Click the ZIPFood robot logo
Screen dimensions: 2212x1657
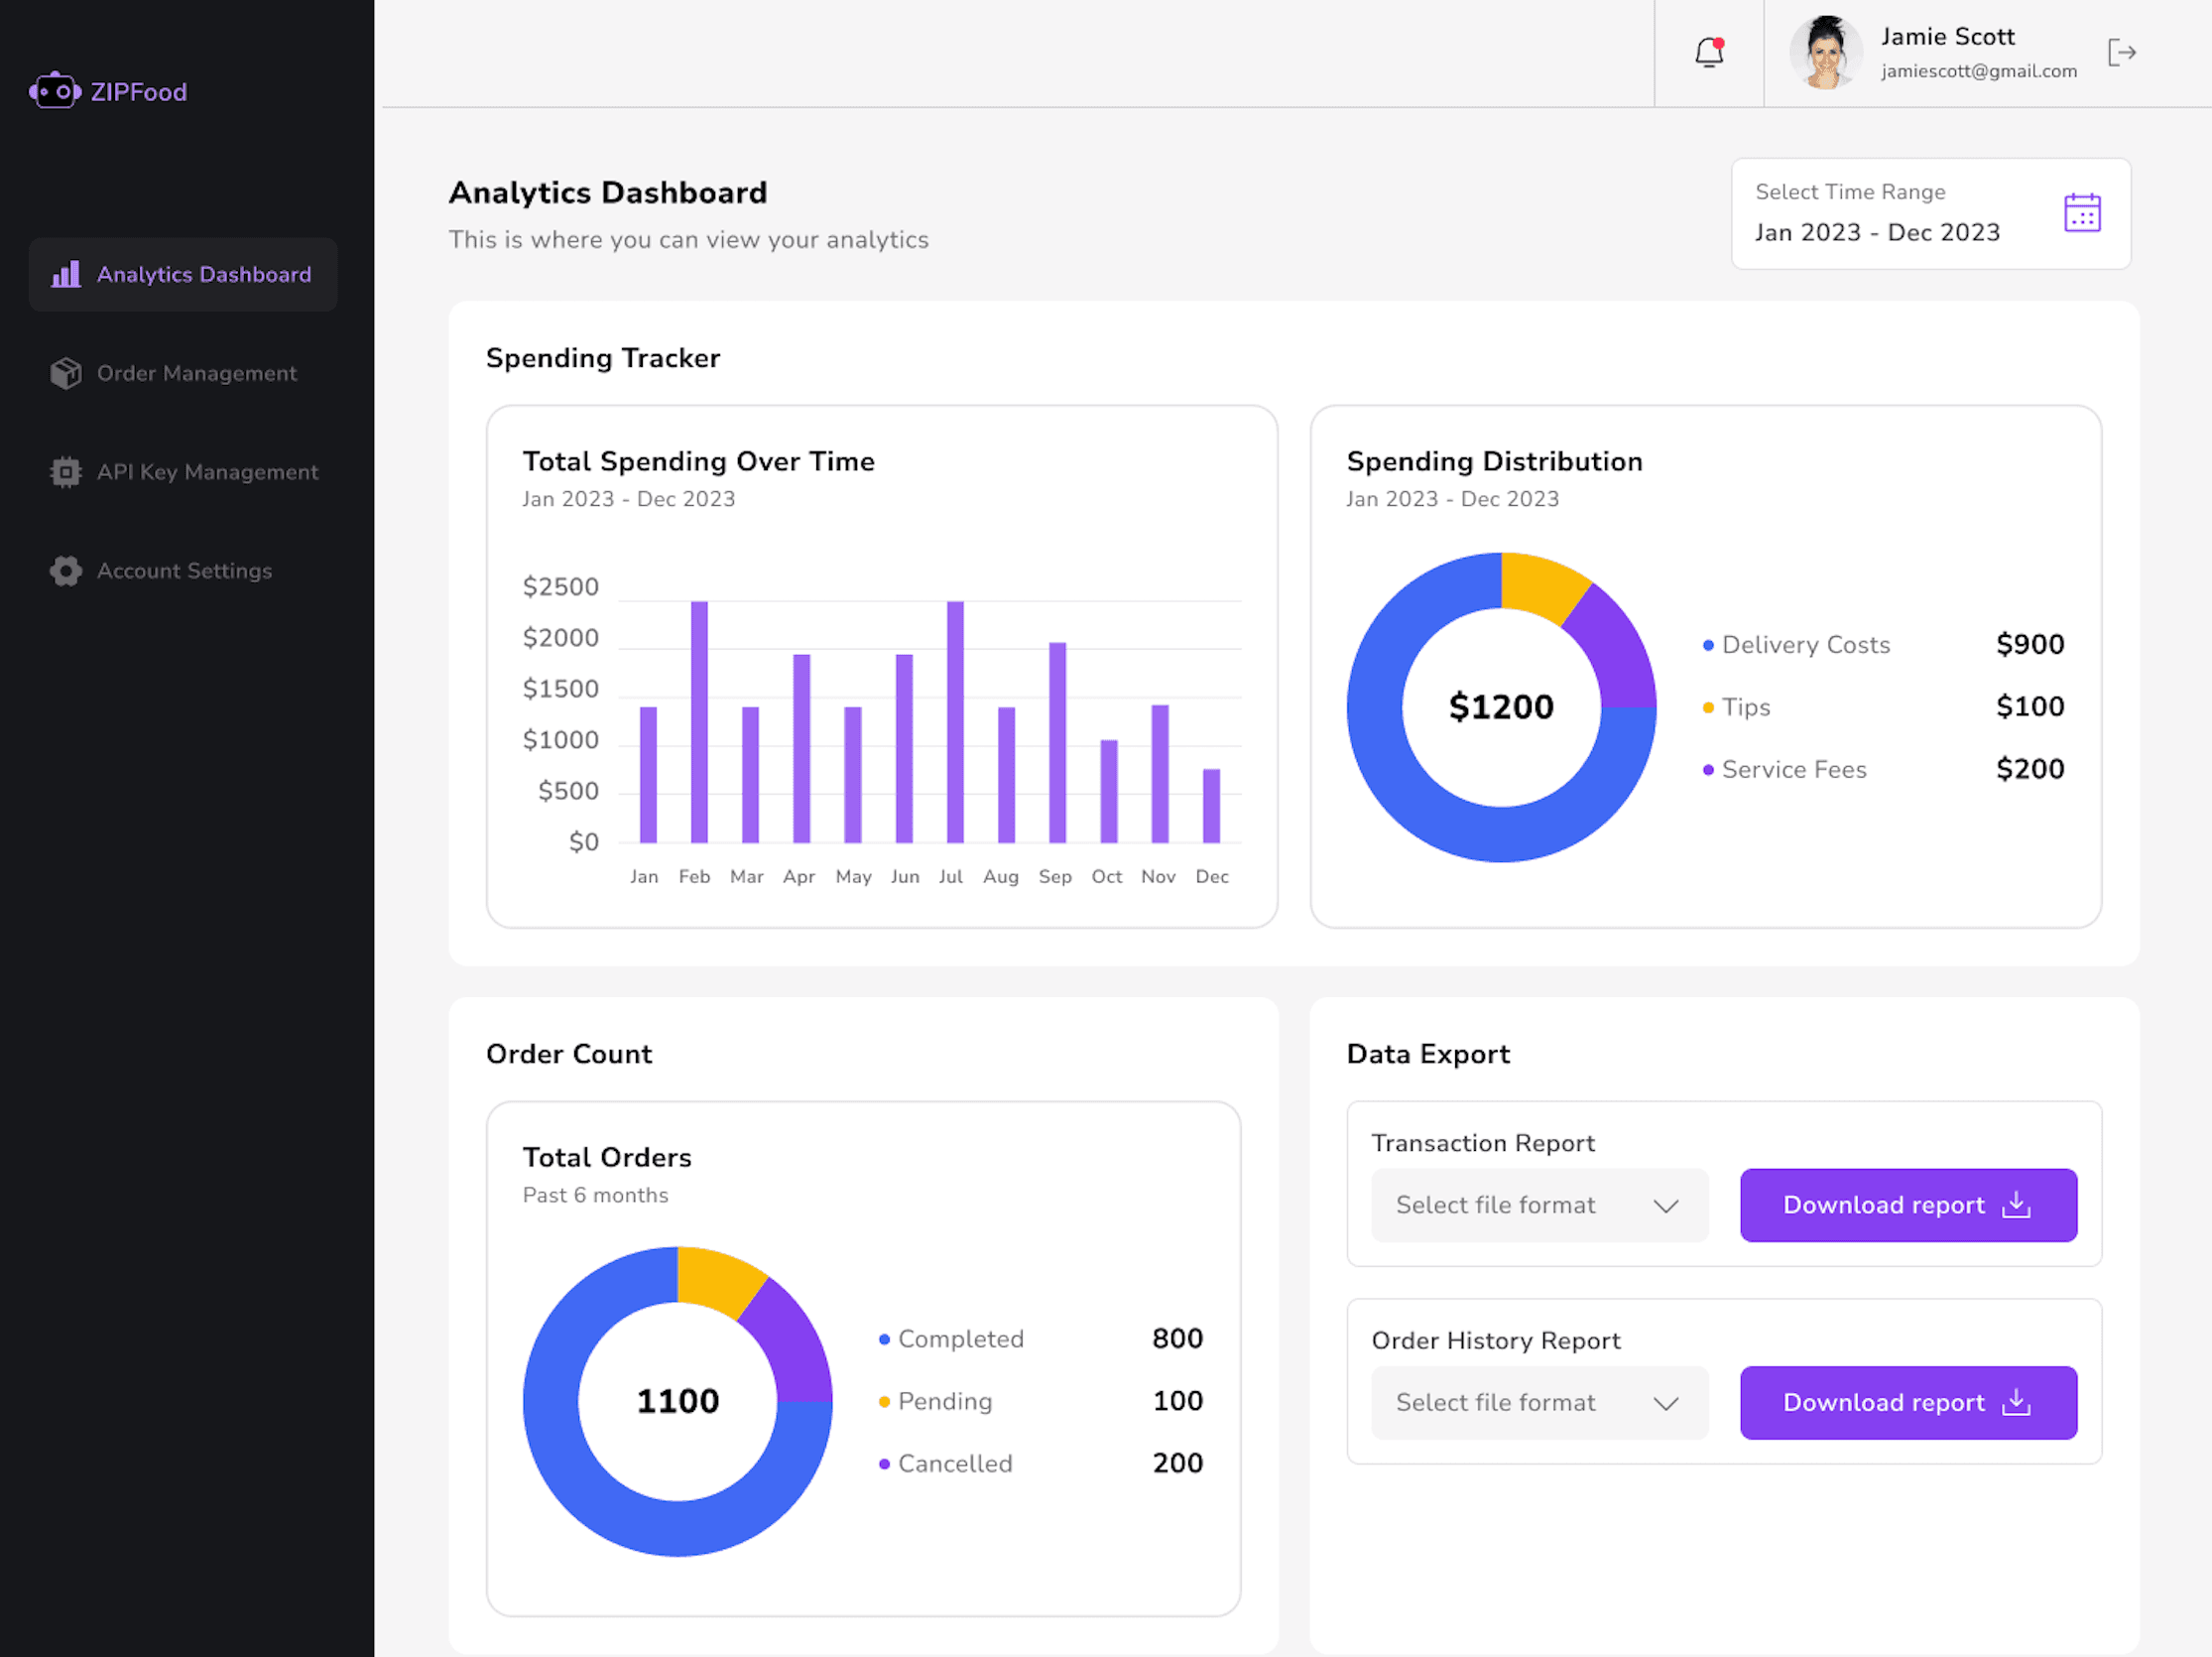tap(55, 91)
